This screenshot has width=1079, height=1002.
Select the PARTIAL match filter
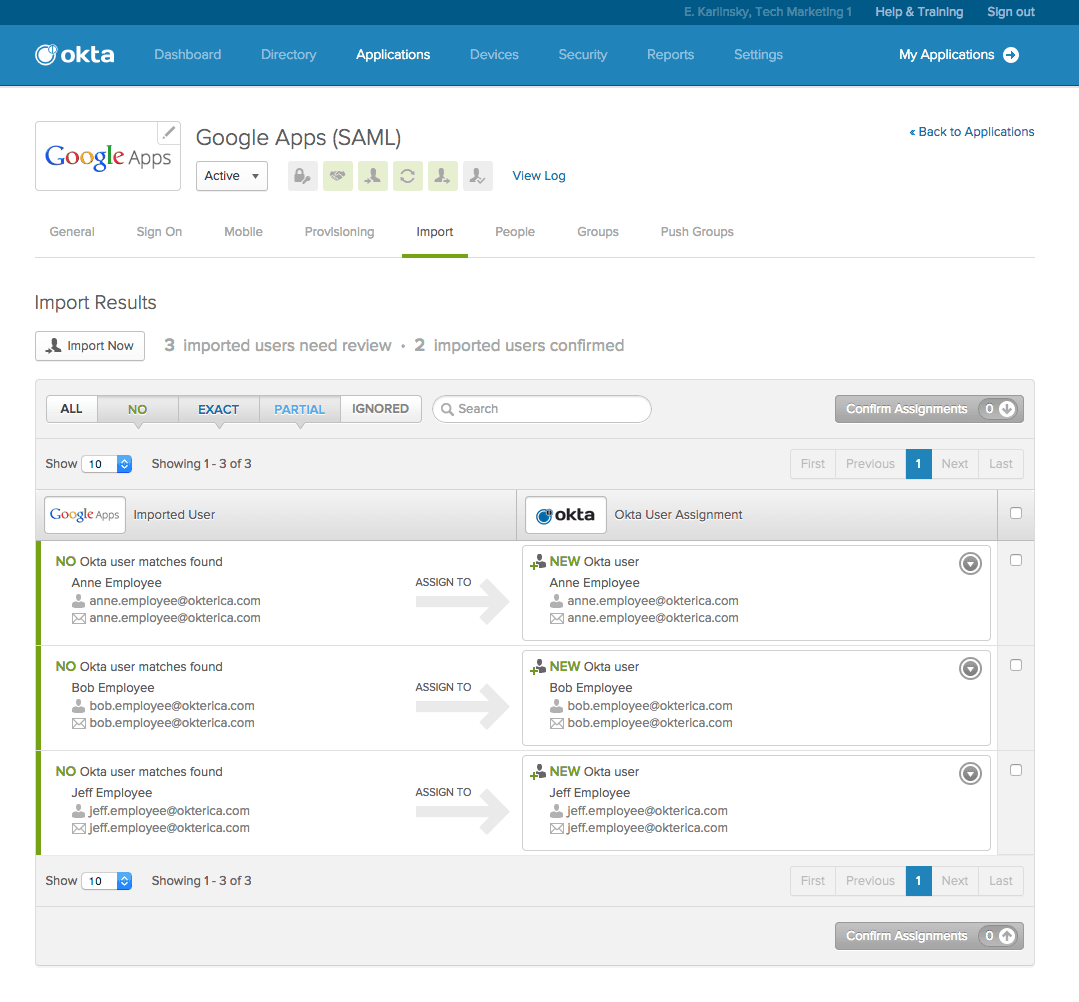pyautogui.click(x=299, y=409)
